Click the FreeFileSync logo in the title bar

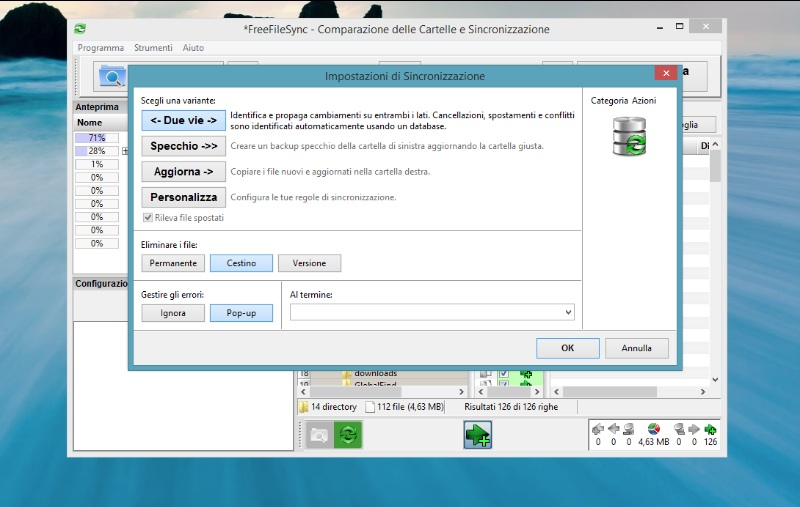point(80,29)
